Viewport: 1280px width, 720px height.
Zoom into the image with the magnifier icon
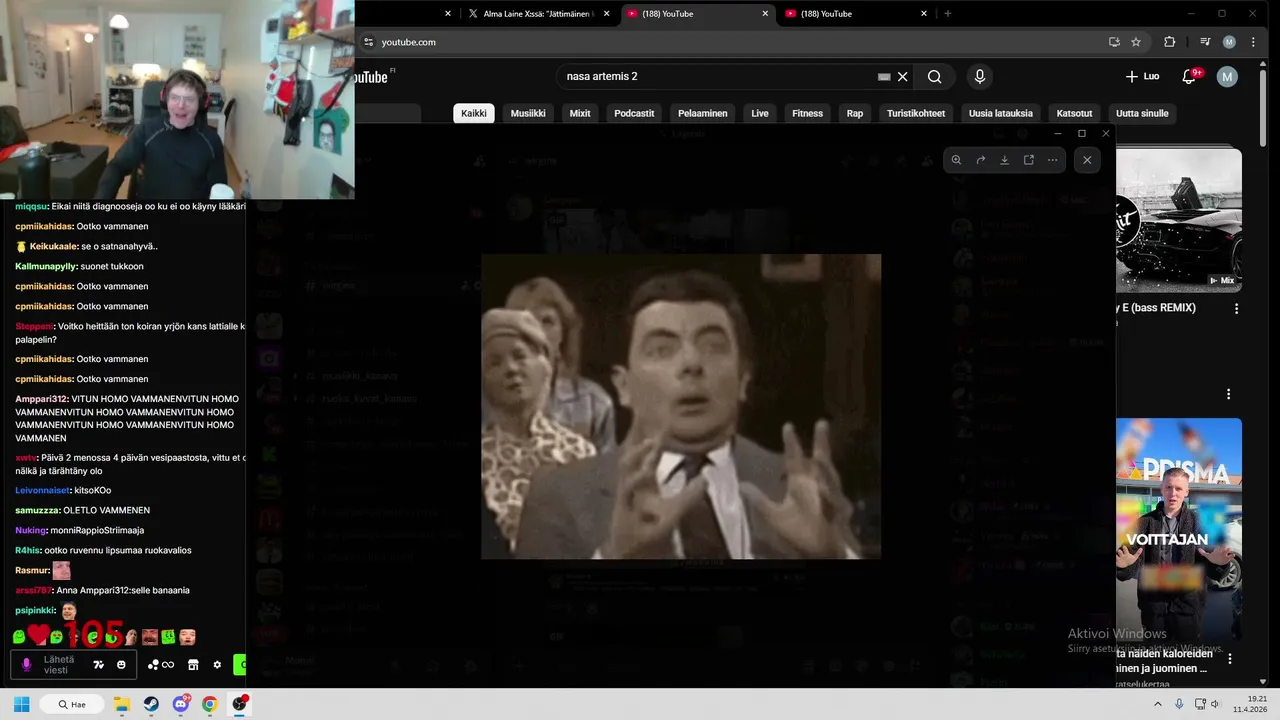956,160
